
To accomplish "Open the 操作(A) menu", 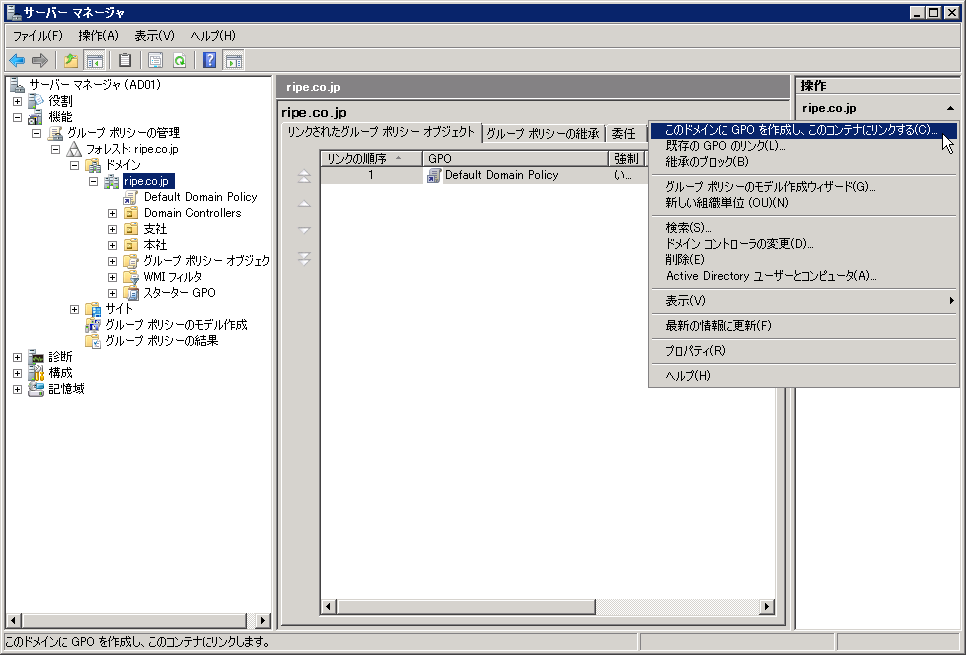I will (99, 36).
